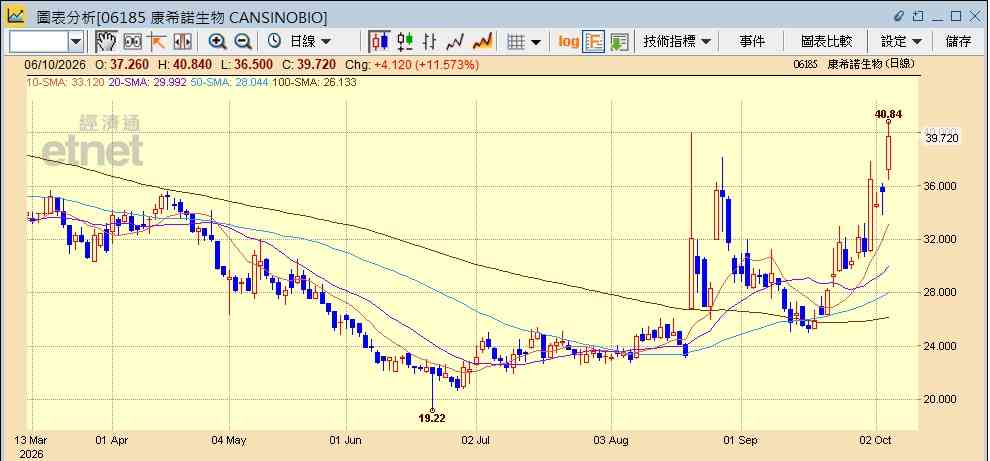990x461 pixels.
Task: Select the hand pan tool
Action: pyautogui.click(x=106, y=42)
